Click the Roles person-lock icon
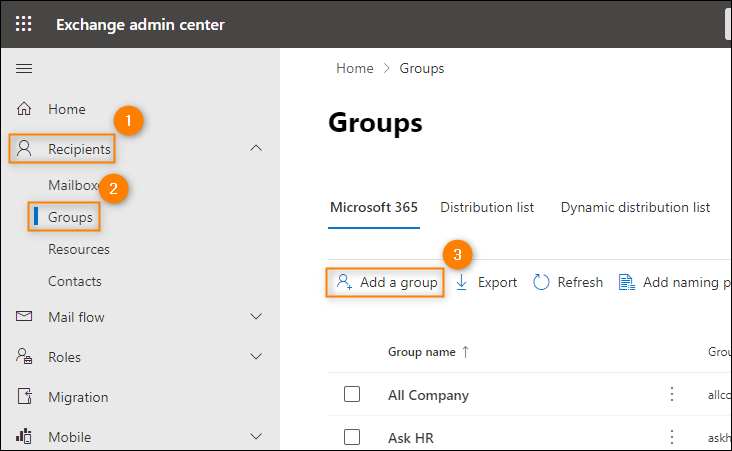 coord(24,357)
